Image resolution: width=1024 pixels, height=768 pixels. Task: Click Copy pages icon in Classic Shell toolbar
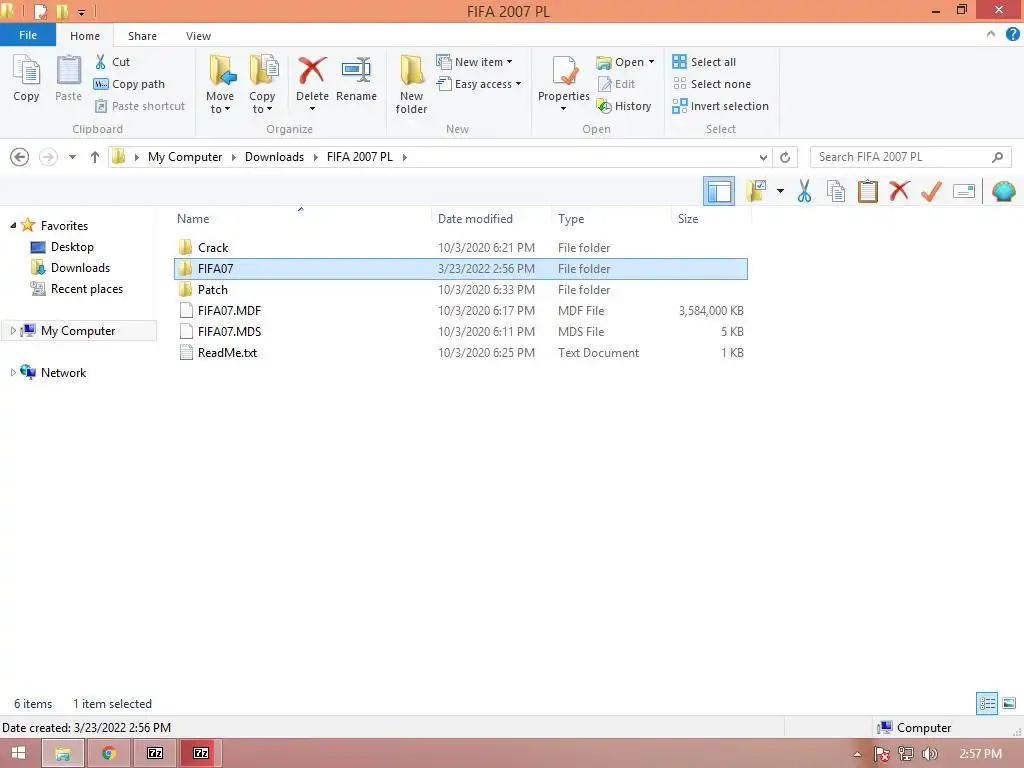click(836, 191)
